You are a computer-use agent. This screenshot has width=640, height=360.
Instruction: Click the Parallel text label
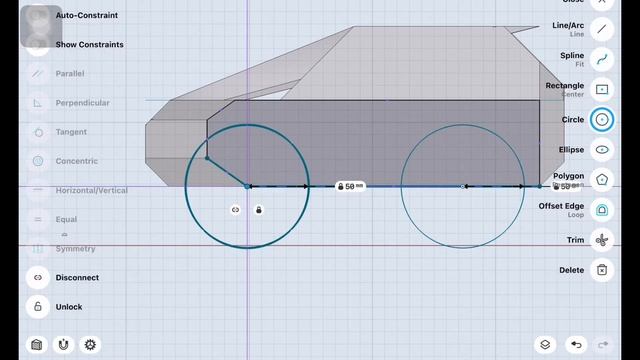pos(70,73)
